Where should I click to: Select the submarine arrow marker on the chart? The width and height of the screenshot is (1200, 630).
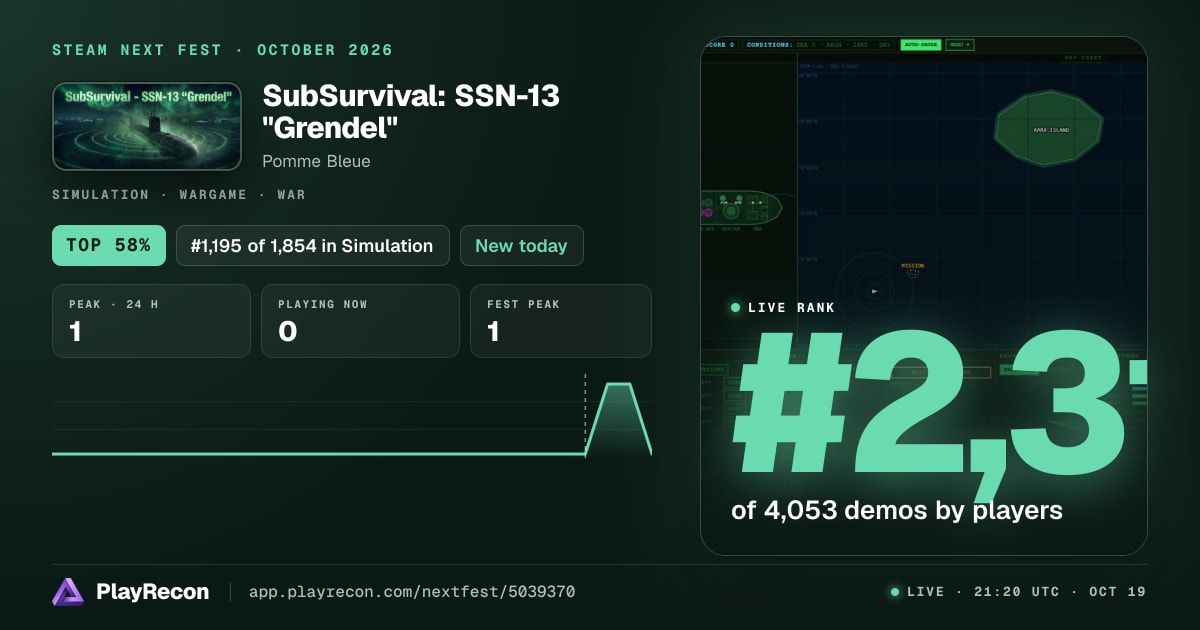click(875, 291)
